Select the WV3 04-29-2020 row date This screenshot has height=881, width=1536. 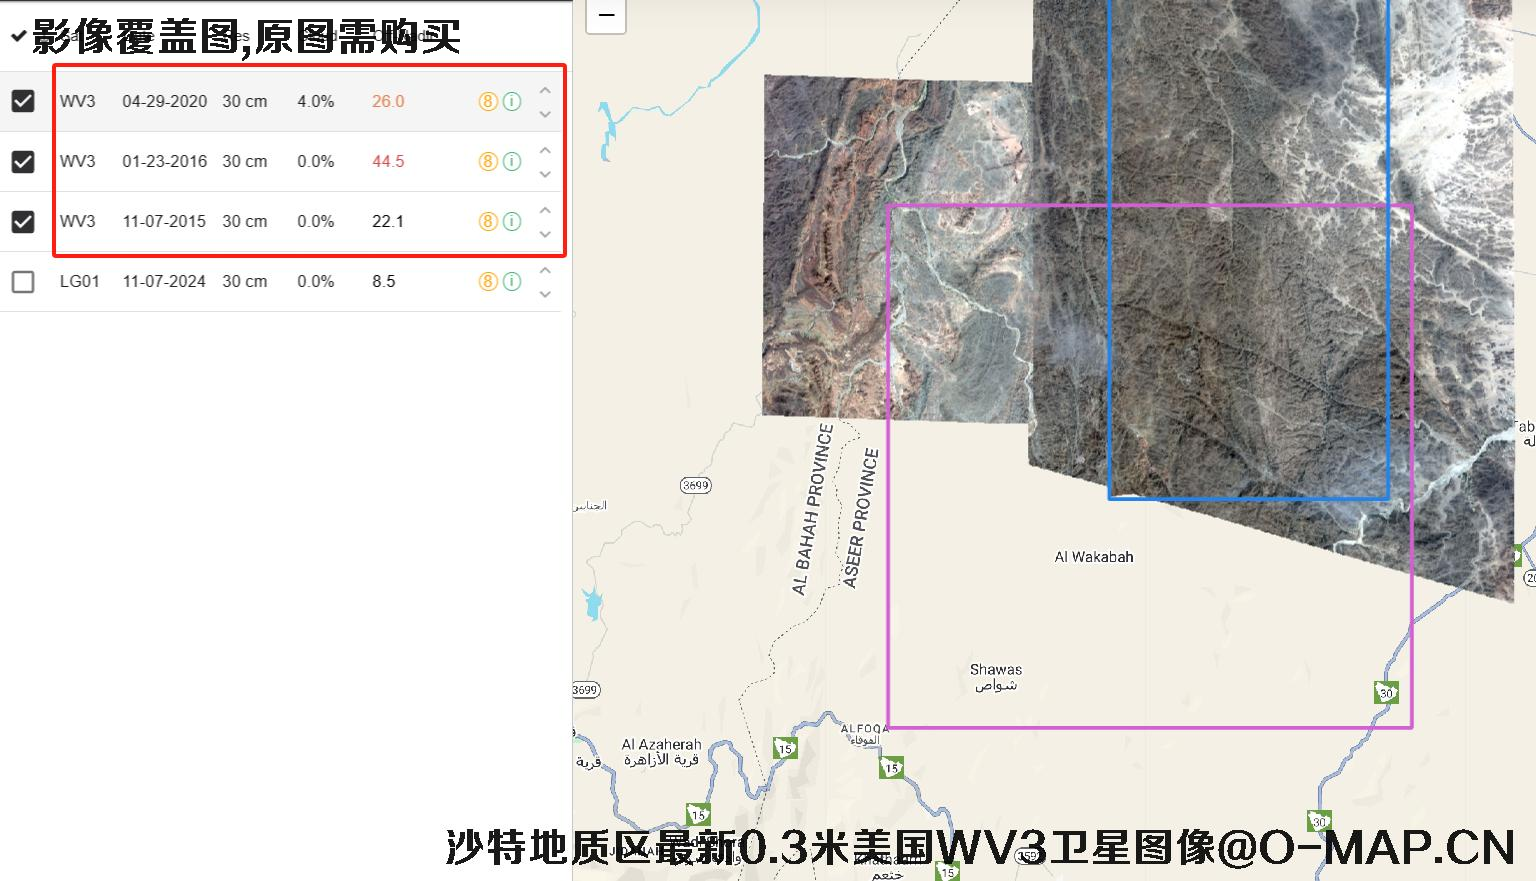[164, 102]
